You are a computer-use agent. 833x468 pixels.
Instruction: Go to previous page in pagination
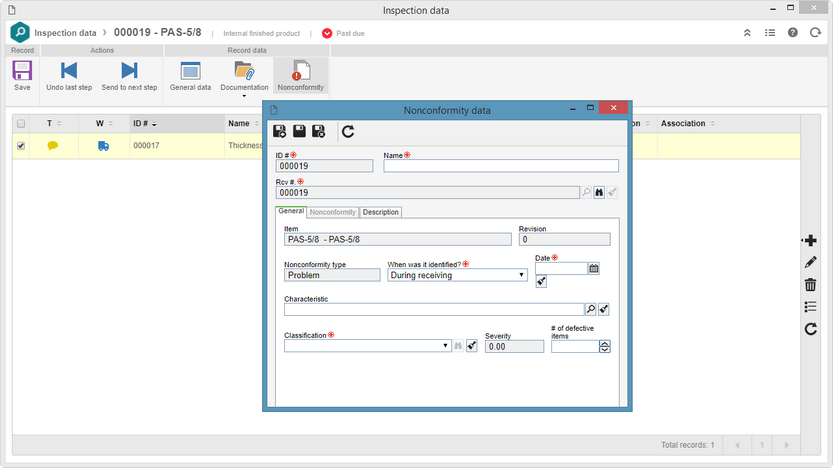click(737, 445)
